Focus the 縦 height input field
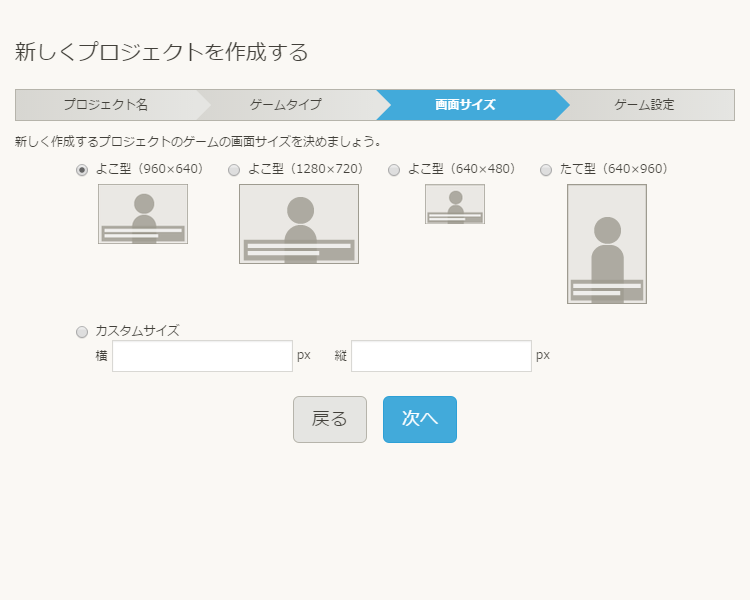Screen dimensions: 750x600 point(441,356)
